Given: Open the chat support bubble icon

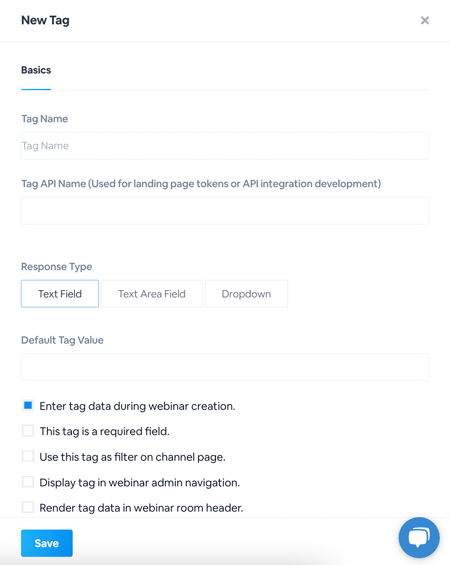Looking at the screenshot, I should (x=419, y=537).
